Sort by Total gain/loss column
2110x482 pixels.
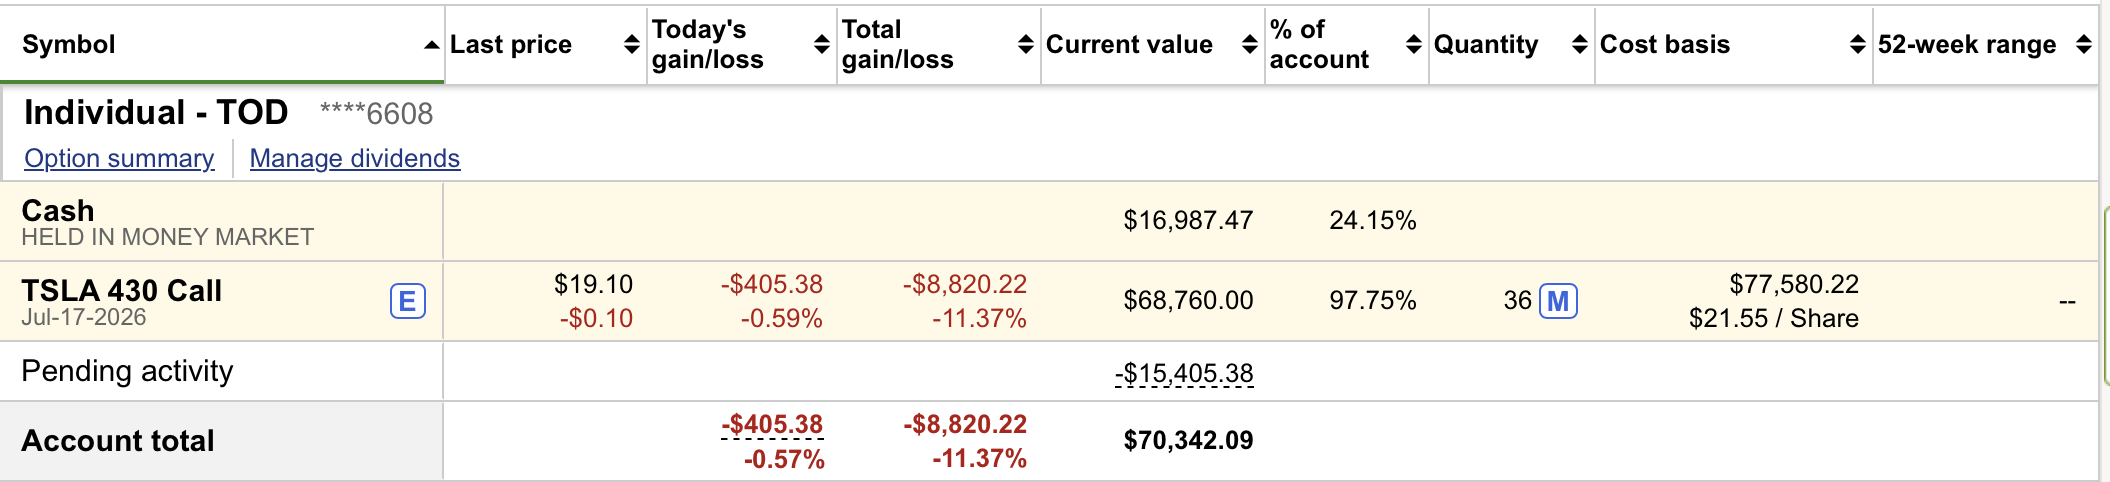pos(1025,45)
